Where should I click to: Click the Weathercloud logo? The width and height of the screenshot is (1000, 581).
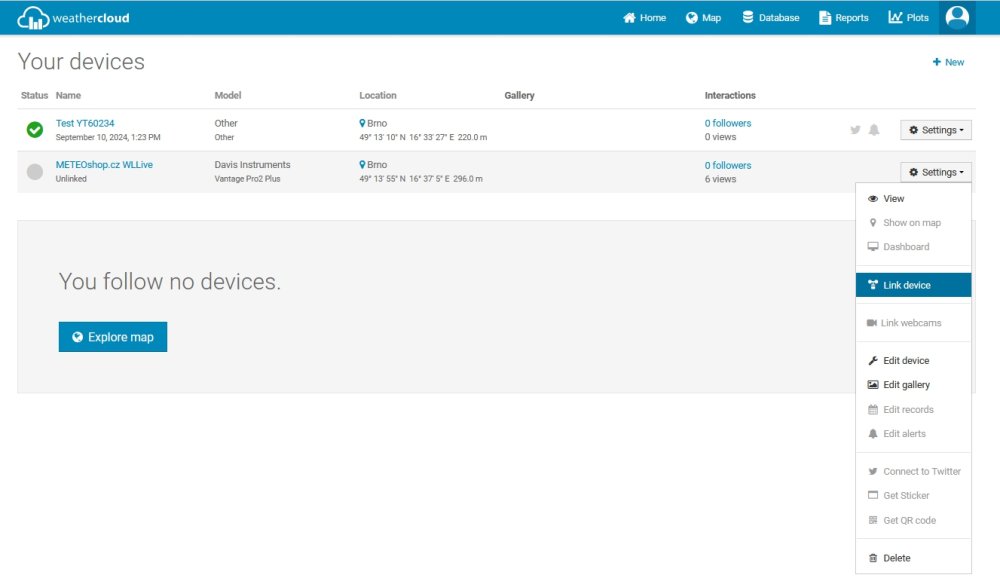pos(74,18)
